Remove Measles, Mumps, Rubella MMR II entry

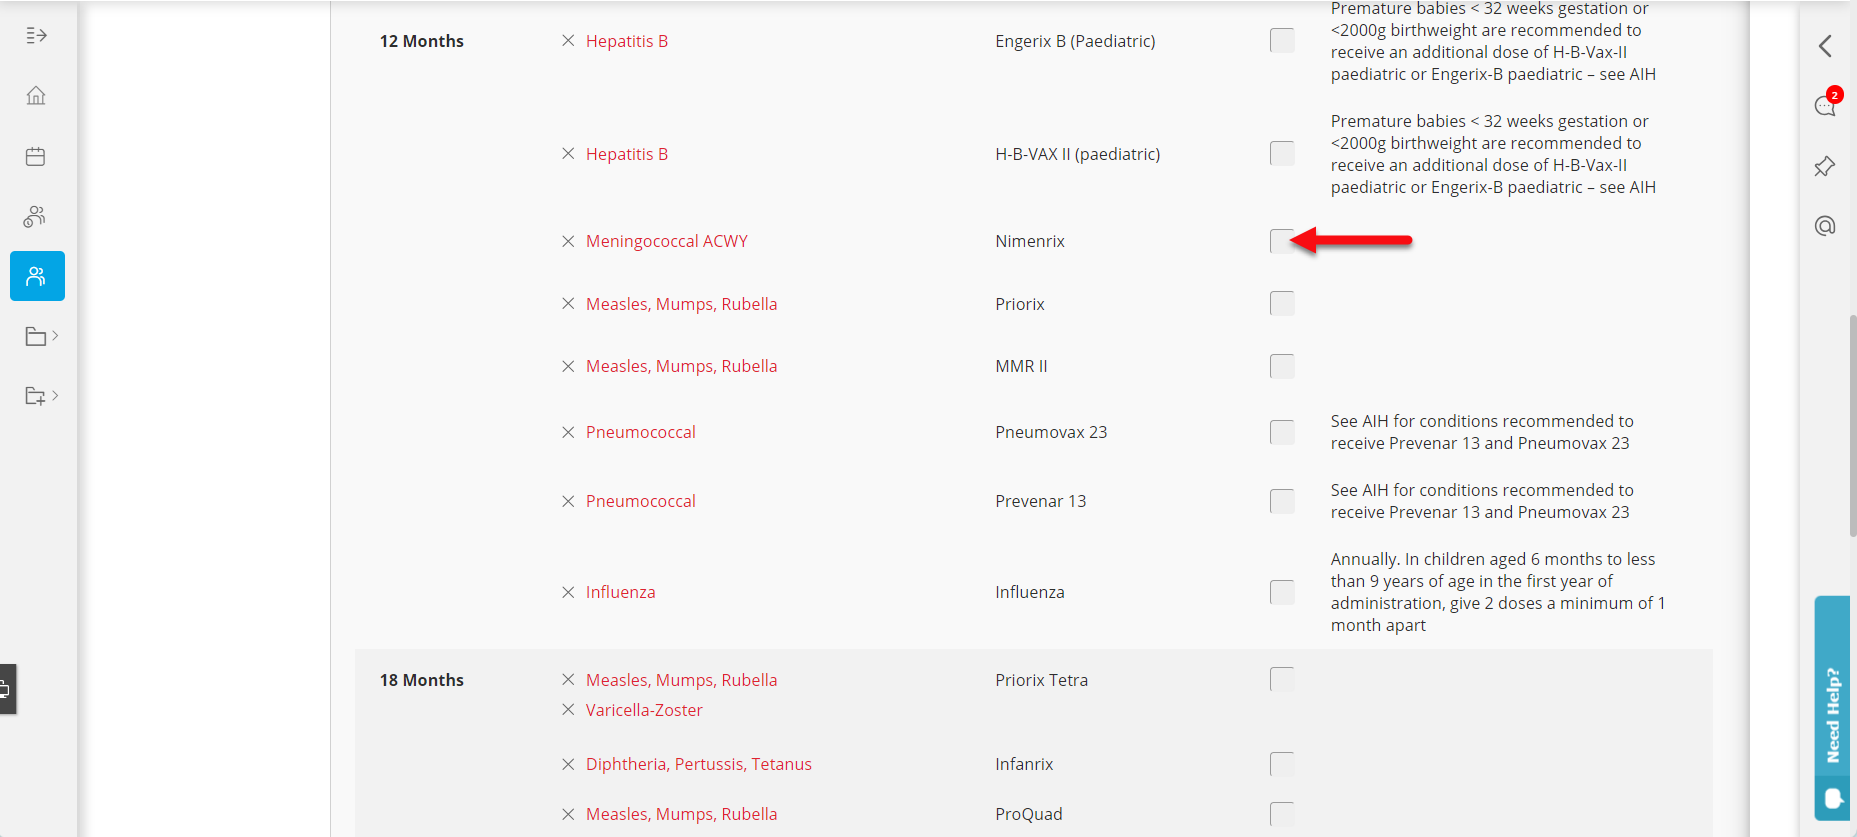click(x=568, y=366)
